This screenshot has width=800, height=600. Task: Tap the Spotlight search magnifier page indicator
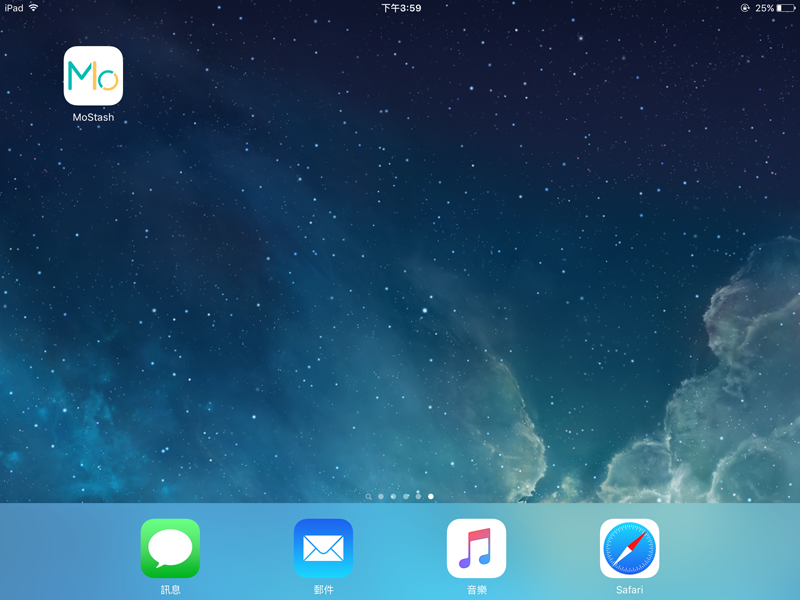(368, 496)
